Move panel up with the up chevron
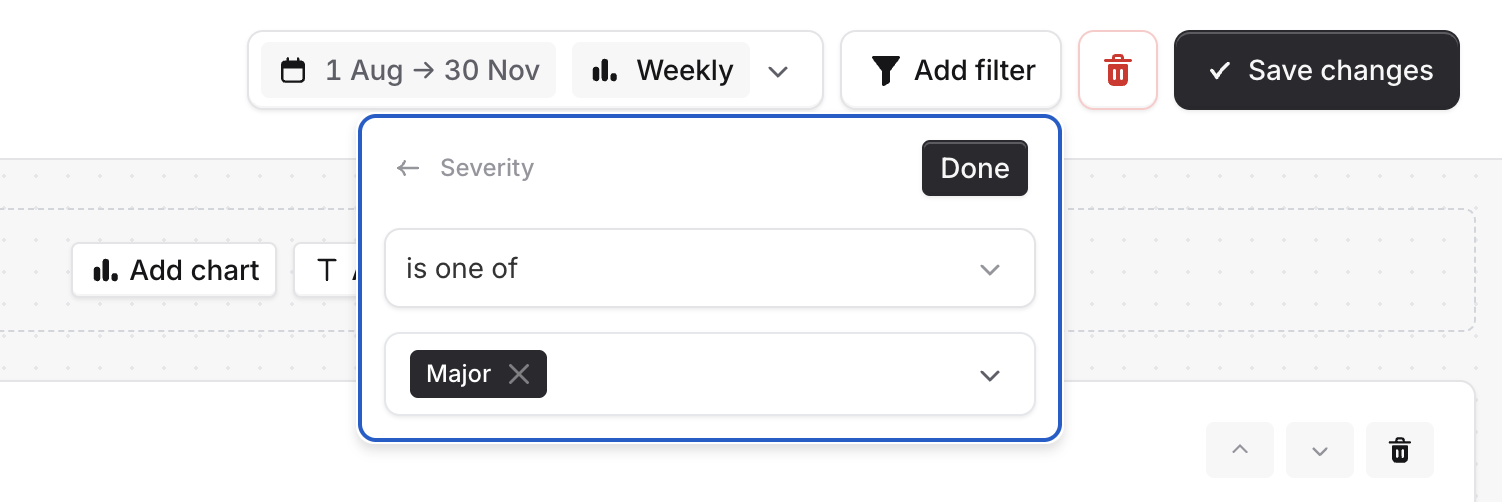The width and height of the screenshot is (1502, 502). click(1240, 451)
